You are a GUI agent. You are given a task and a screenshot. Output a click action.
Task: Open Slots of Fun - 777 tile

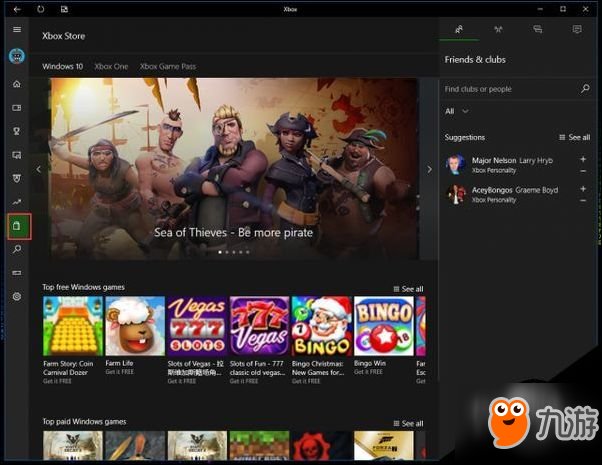pyautogui.click(x=260, y=340)
